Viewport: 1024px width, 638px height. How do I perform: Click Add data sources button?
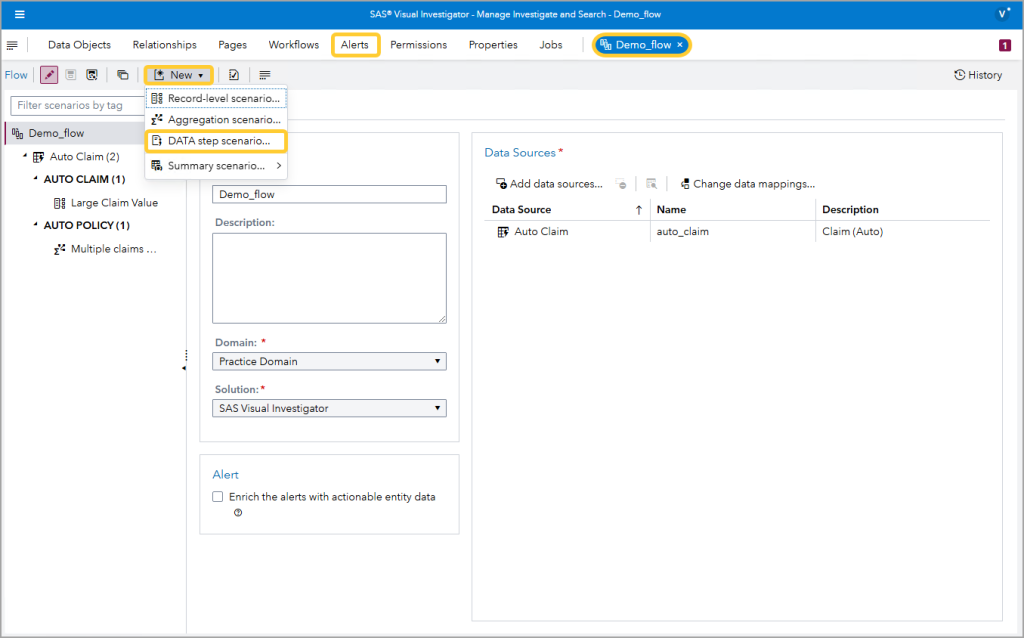(x=549, y=184)
